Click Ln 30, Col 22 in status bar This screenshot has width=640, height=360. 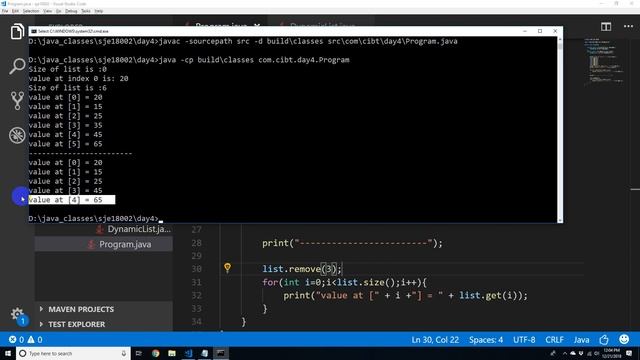coord(435,340)
